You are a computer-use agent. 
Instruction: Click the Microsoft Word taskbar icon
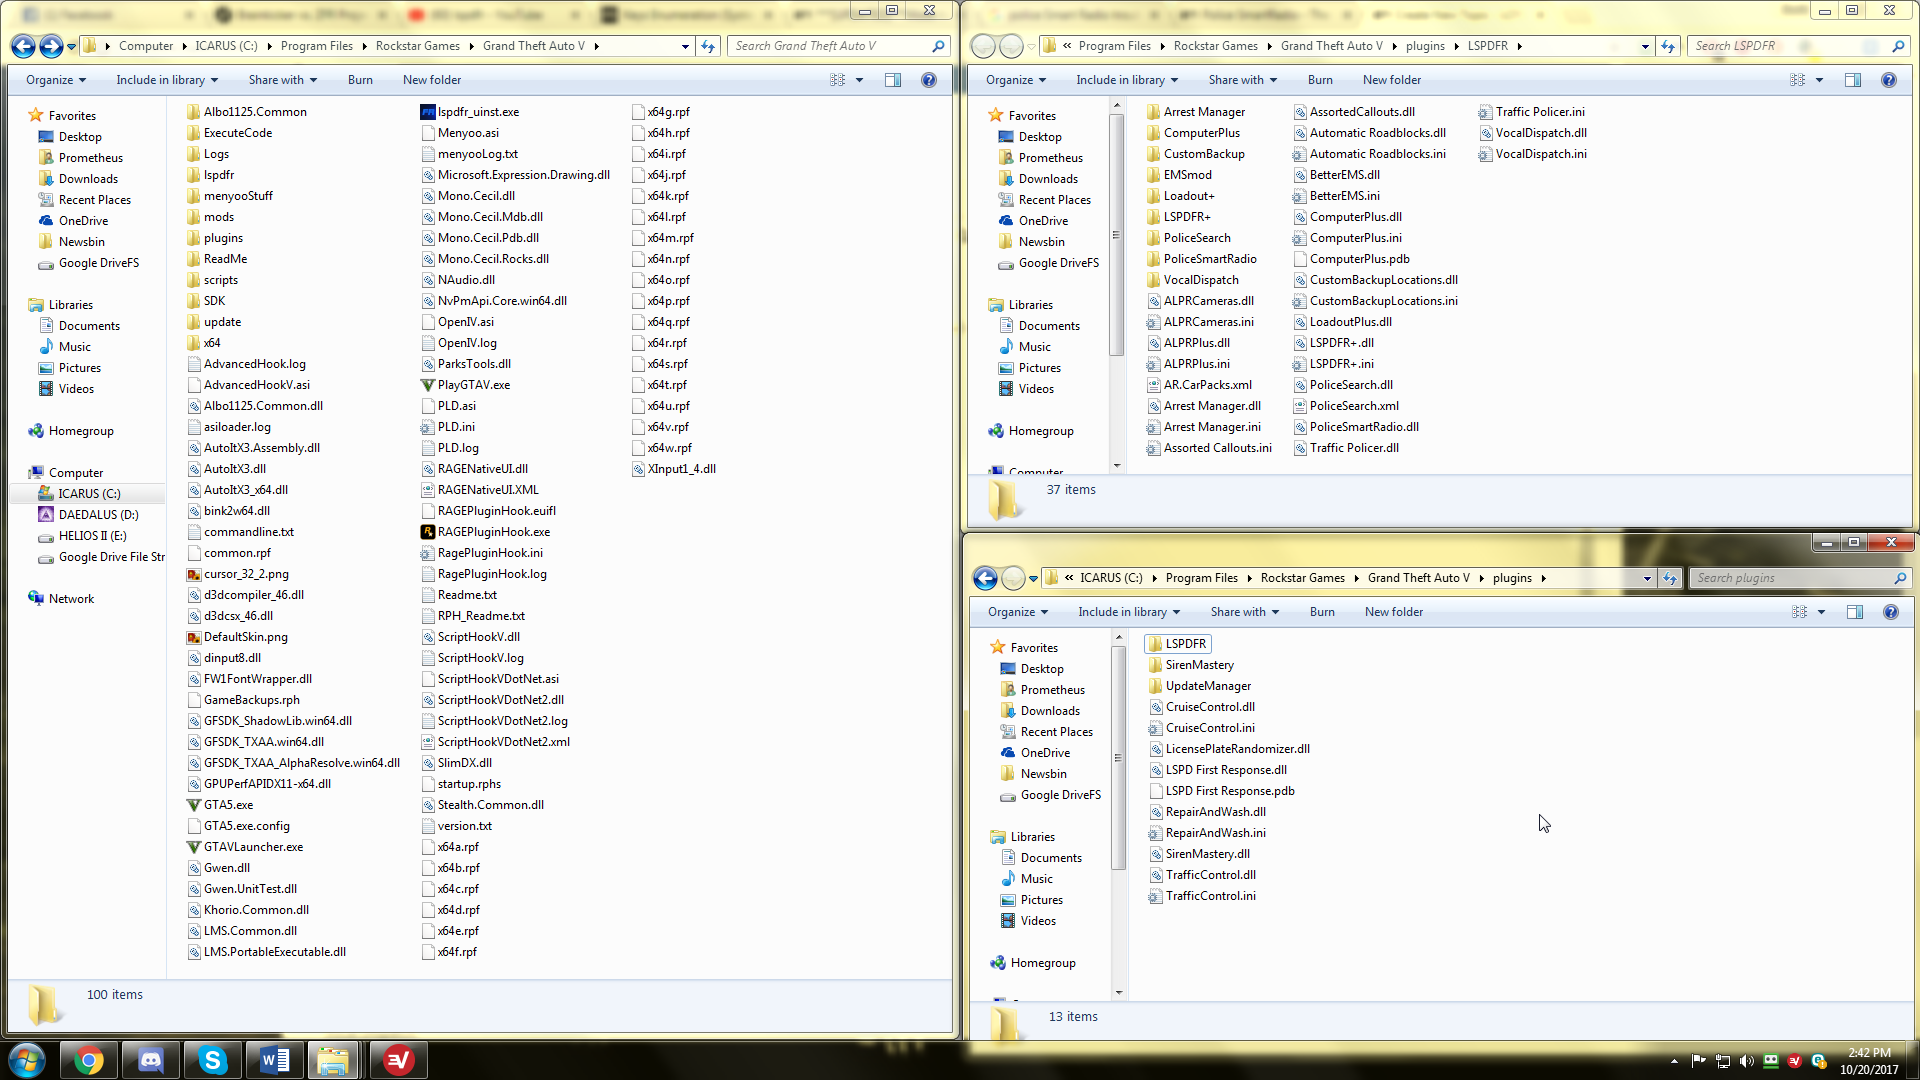(274, 1060)
